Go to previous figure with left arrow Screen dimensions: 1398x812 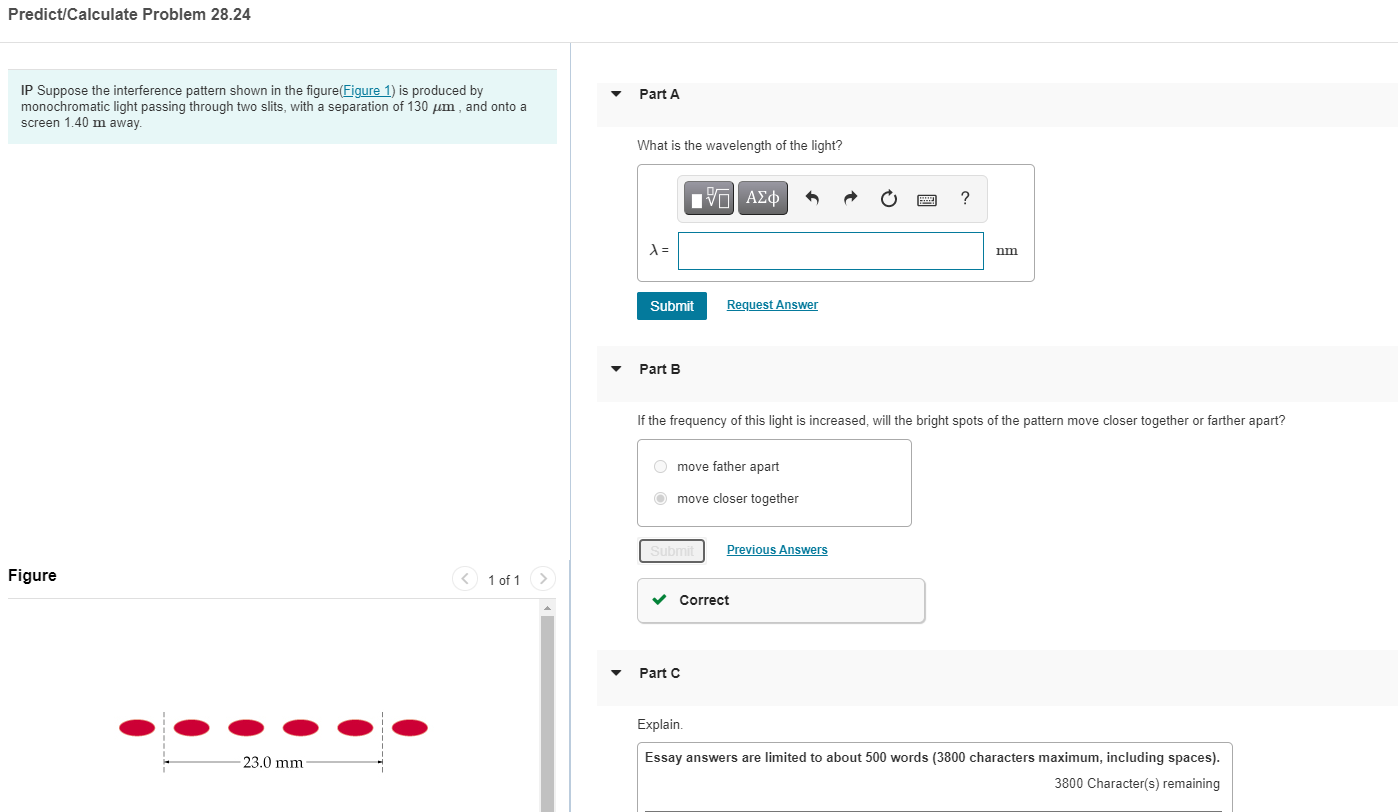tap(464, 578)
